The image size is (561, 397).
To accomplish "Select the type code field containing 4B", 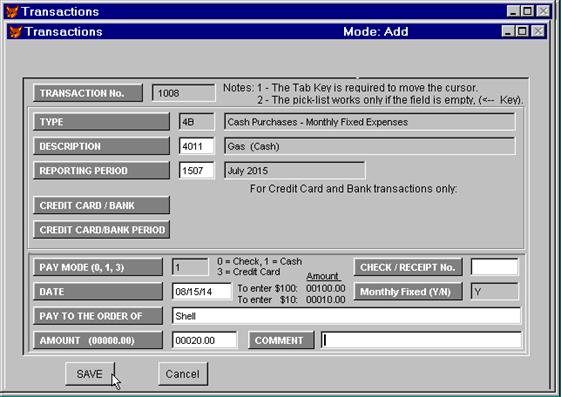I will pos(196,122).
